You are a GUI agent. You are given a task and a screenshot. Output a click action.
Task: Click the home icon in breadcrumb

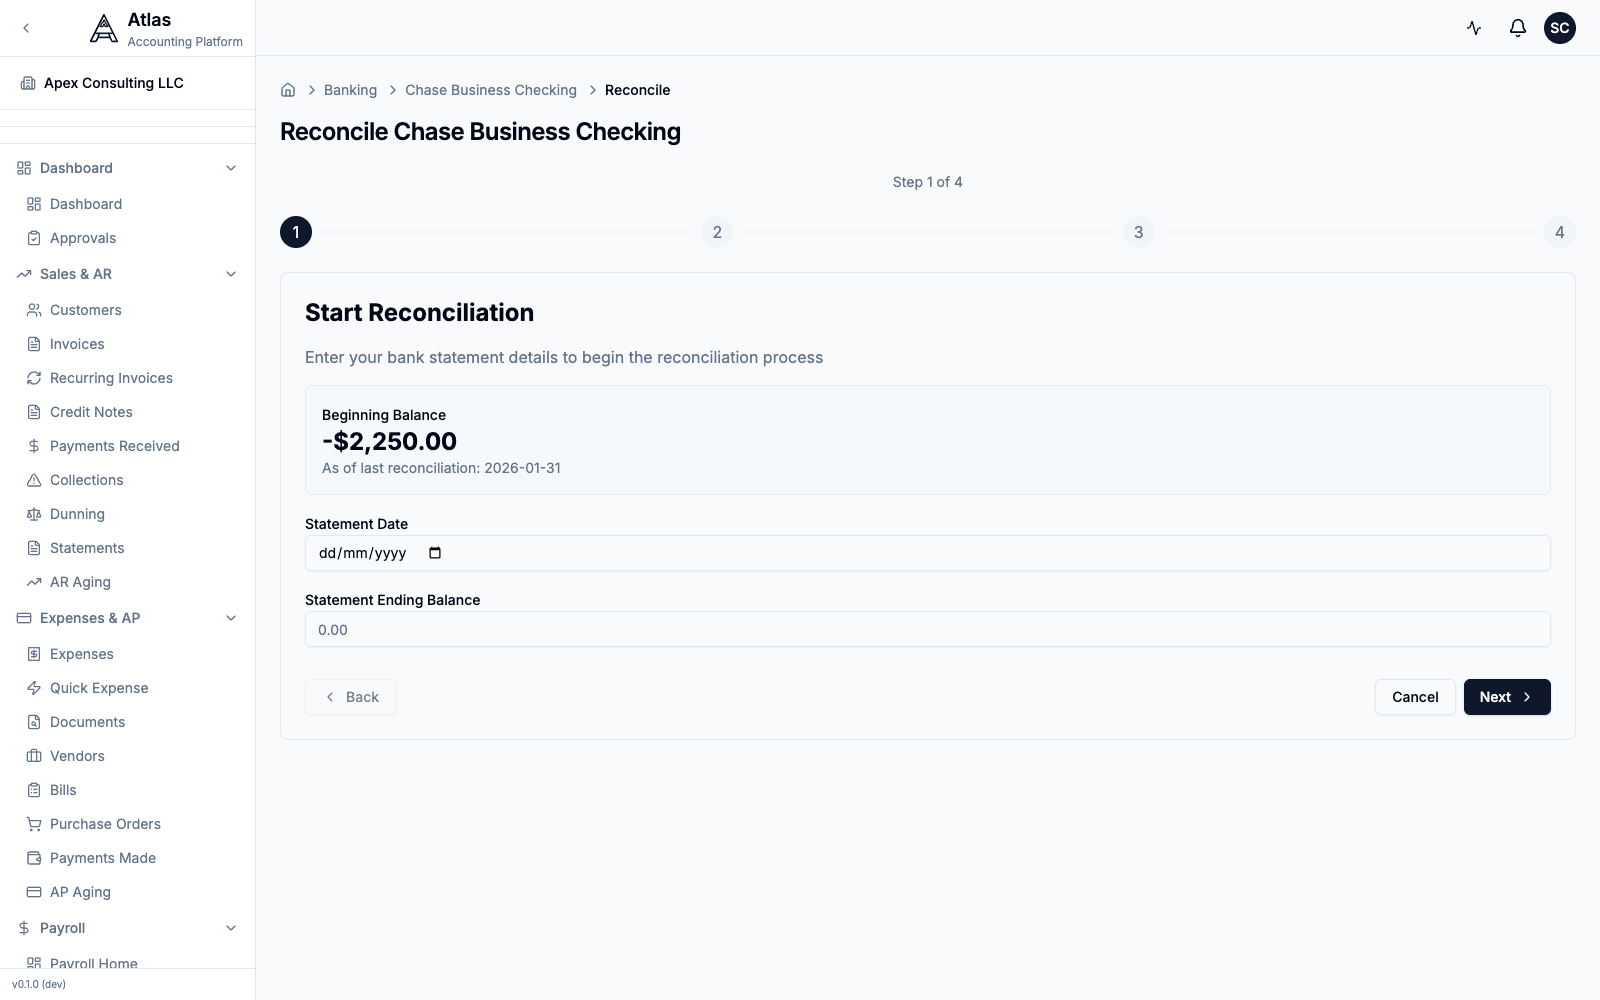[288, 90]
